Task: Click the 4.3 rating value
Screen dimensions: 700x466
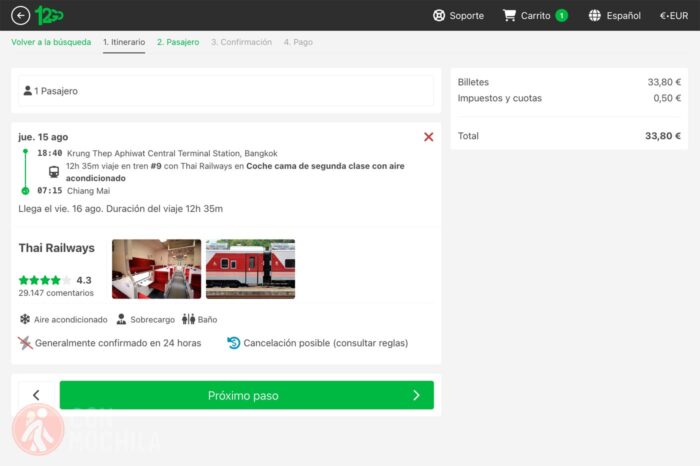Action: [84, 280]
